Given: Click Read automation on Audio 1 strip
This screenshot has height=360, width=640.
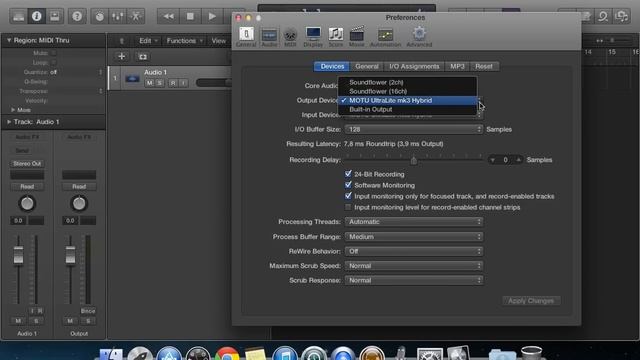Looking at the screenshot, I should (27, 187).
